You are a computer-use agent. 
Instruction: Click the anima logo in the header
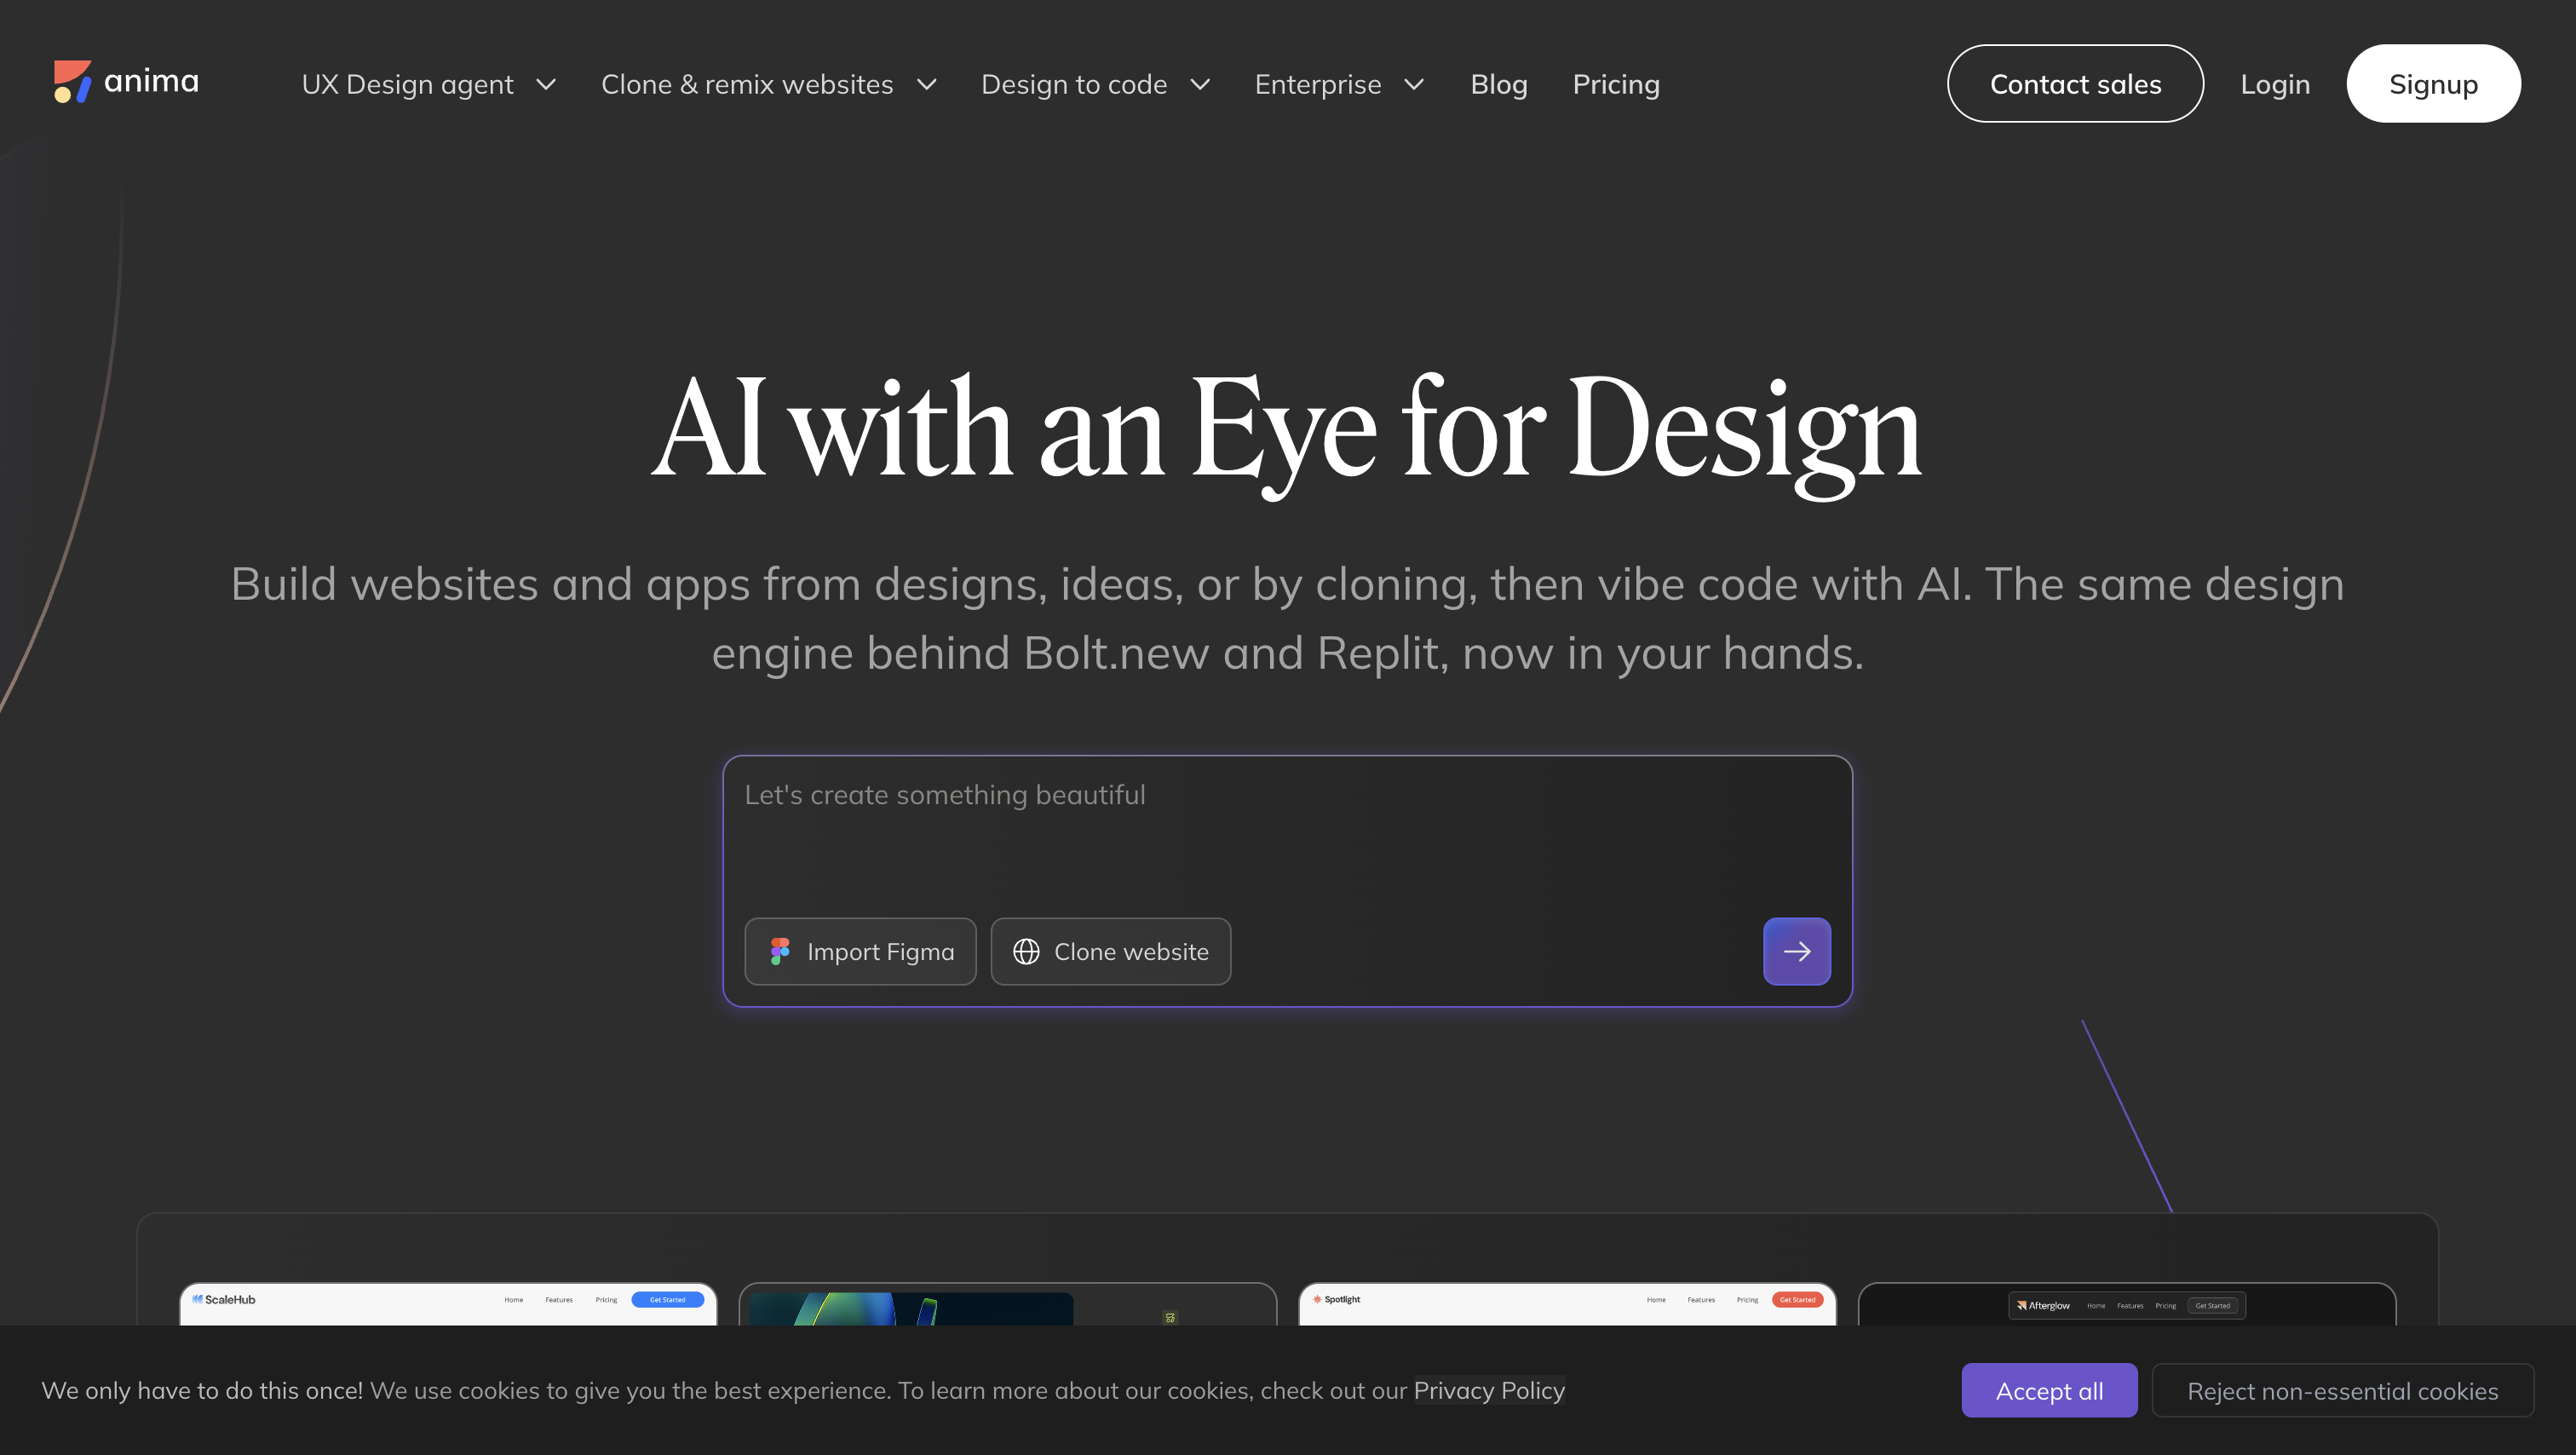pyautogui.click(x=126, y=82)
